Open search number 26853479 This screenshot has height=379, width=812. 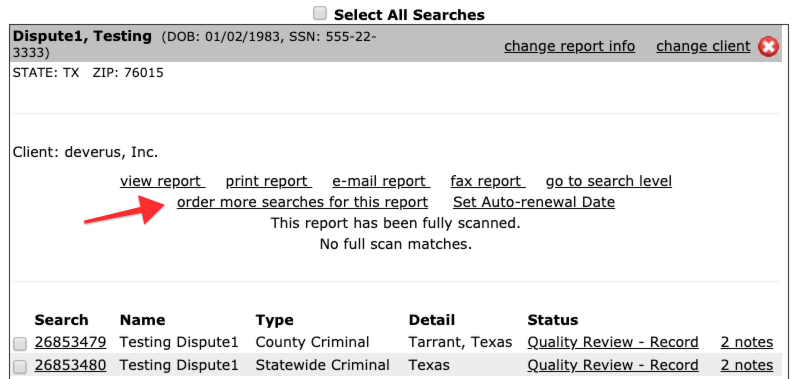(x=70, y=342)
